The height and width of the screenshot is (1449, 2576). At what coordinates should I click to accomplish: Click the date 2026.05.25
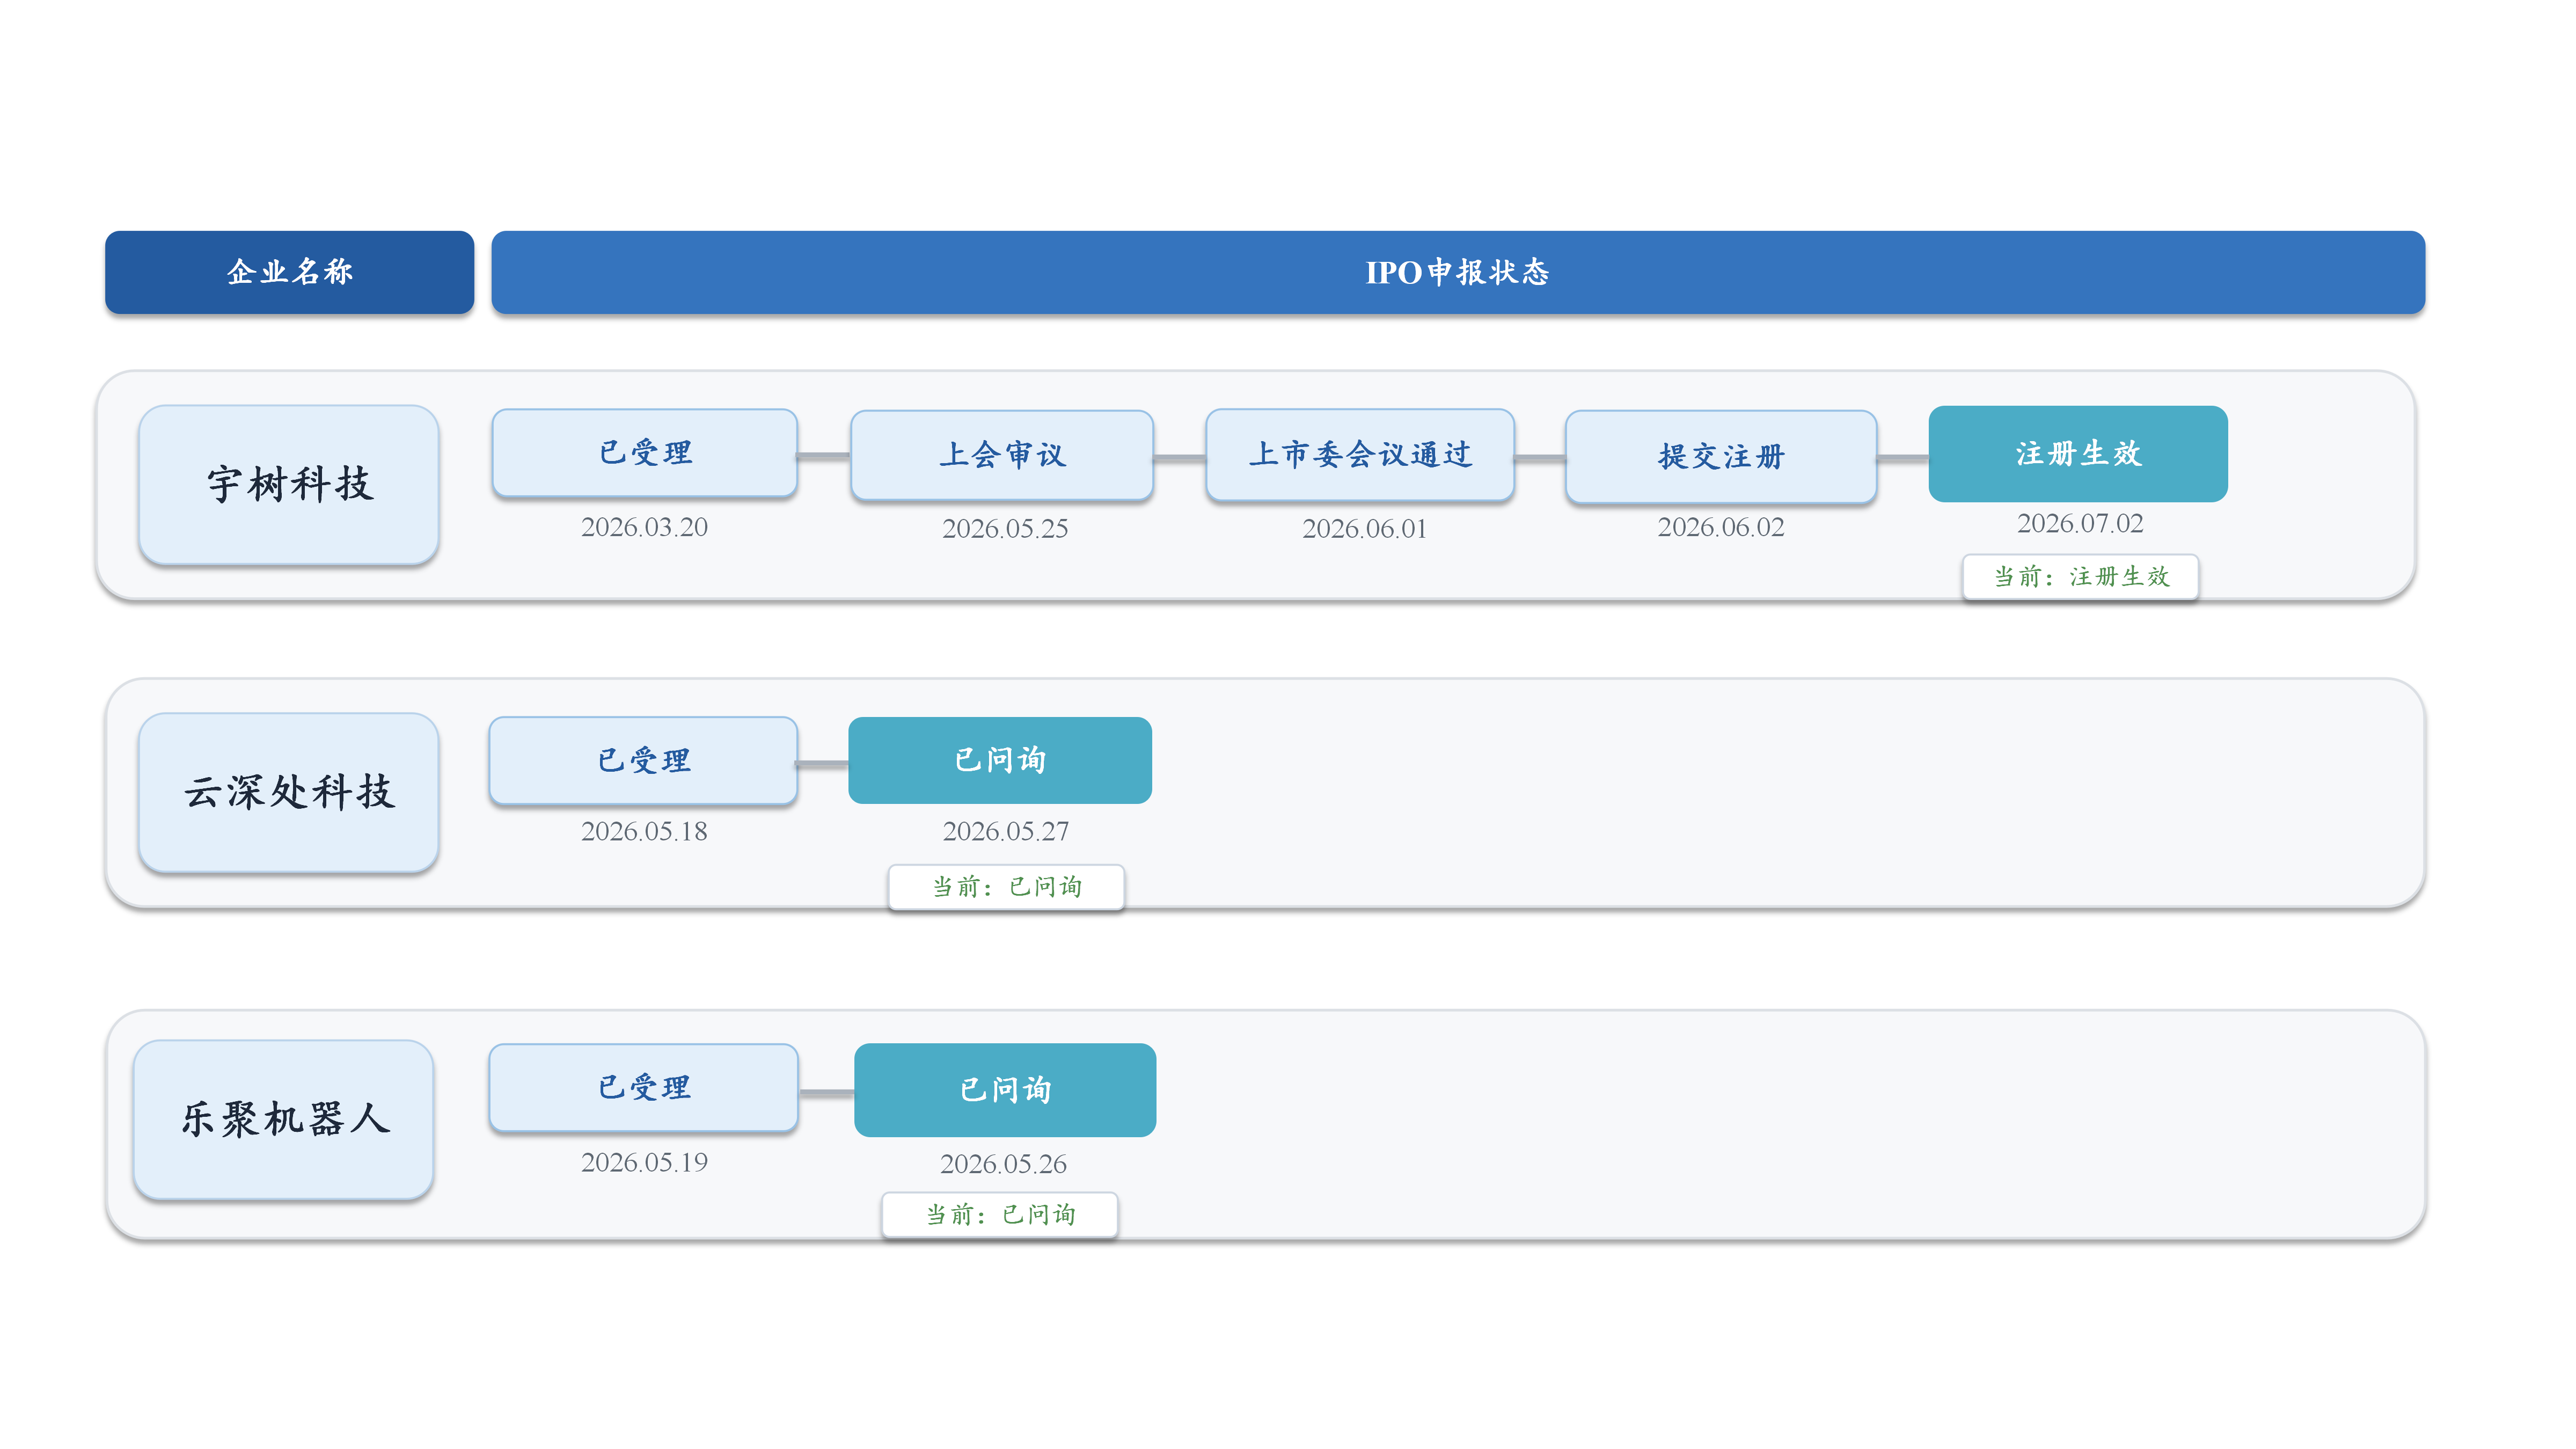(x=1005, y=528)
